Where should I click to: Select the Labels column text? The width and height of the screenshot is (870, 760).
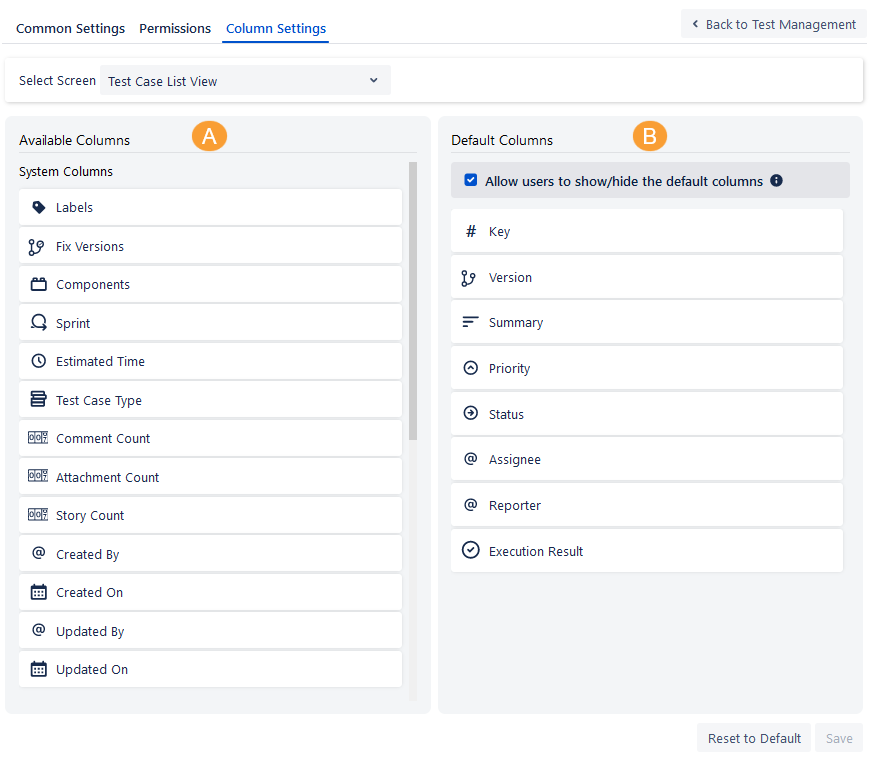tap(74, 207)
